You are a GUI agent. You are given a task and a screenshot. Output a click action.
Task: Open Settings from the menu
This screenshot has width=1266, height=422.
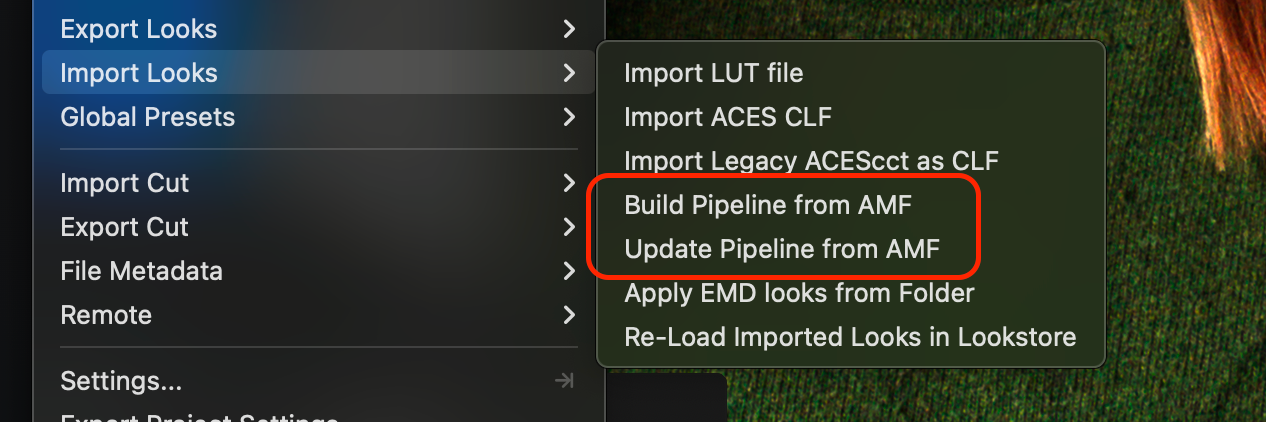tap(121, 381)
